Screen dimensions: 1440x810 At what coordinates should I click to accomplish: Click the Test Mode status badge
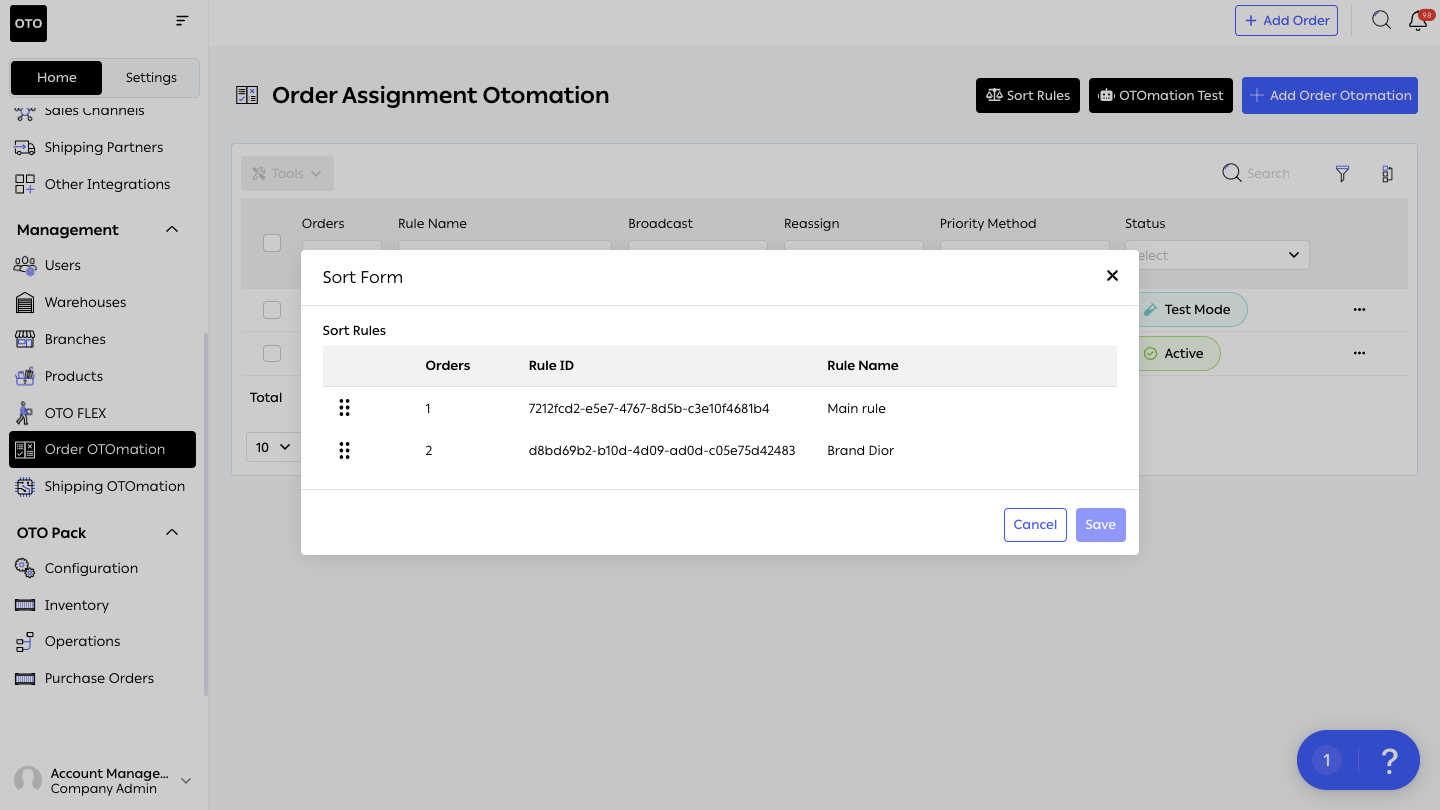[1193, 310]
